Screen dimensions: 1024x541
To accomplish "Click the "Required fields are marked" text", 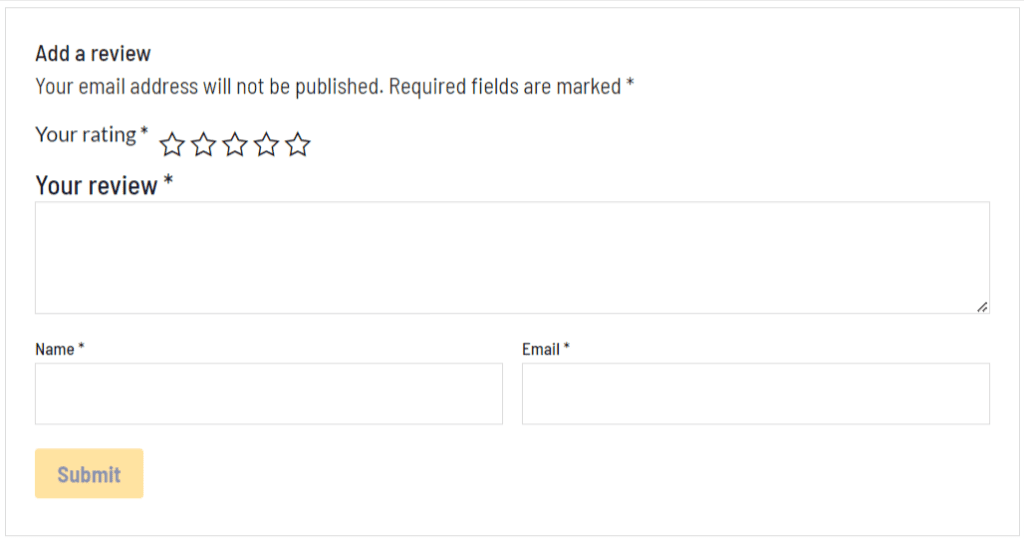I will (x=505, y=86).
